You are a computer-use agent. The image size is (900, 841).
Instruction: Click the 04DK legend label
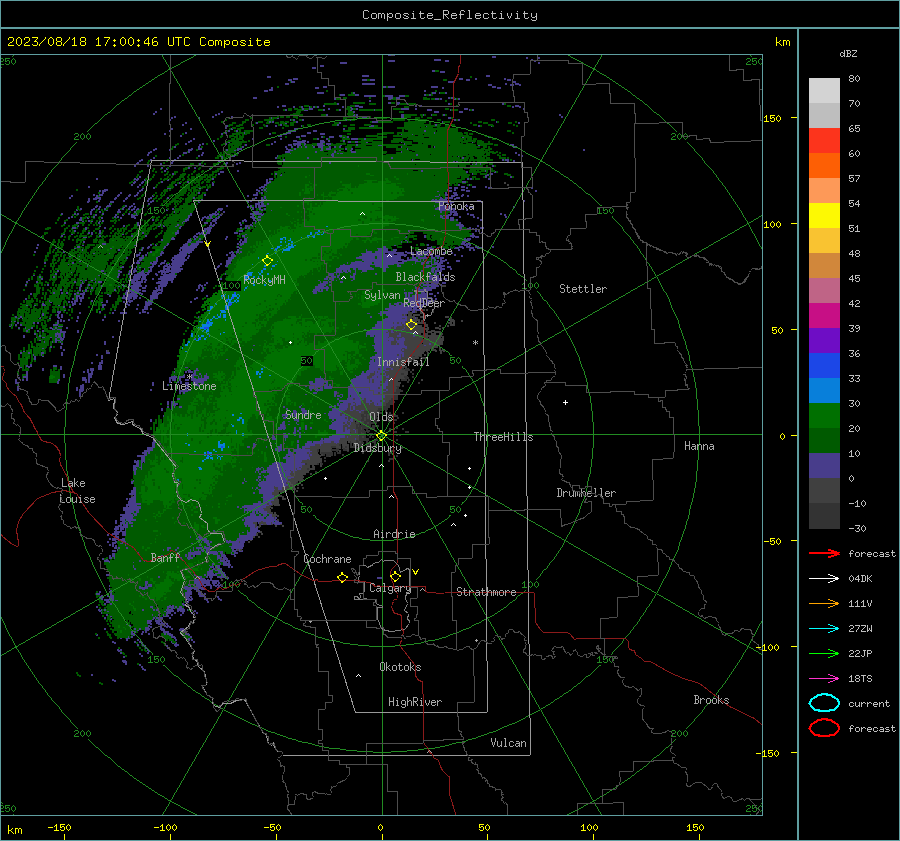tap(860, 579)
